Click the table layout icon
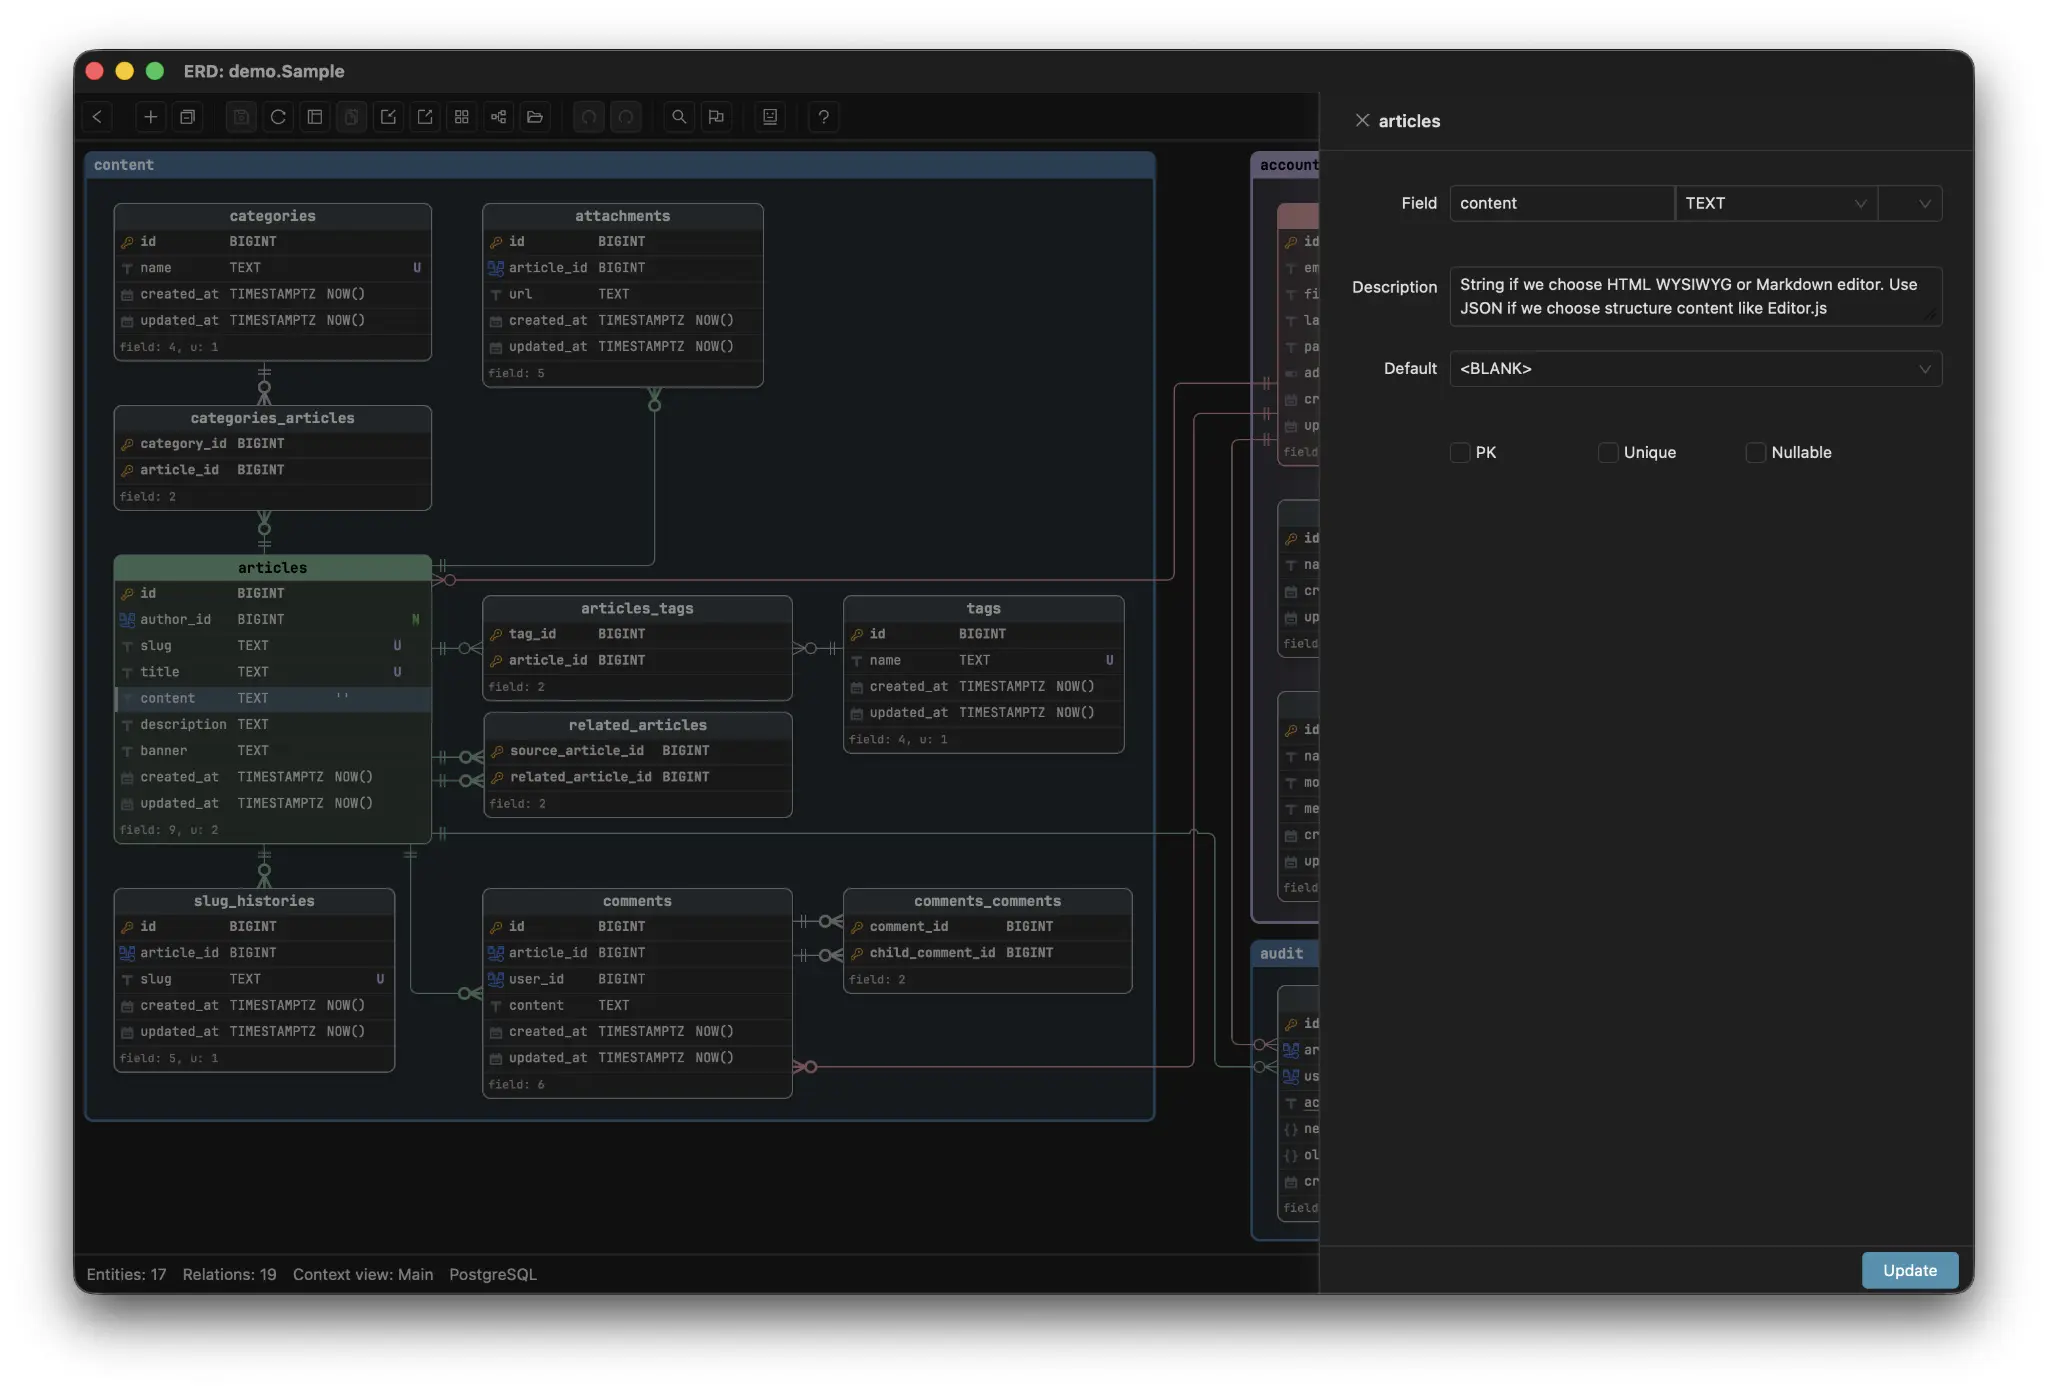 pos(315,117)
